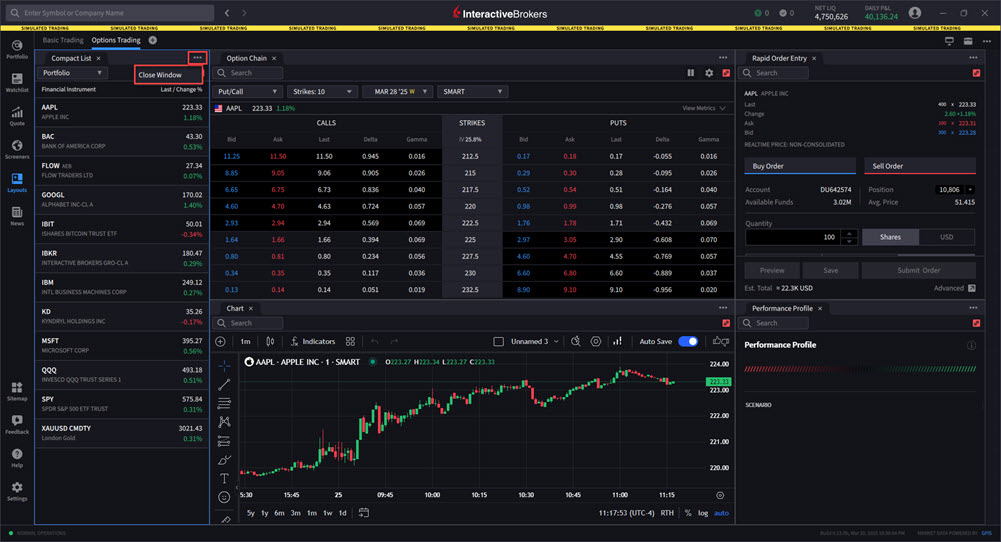Select the emoji sticker tool in chart
Screen dimensions: 1001x542
(x=224, y=497)
